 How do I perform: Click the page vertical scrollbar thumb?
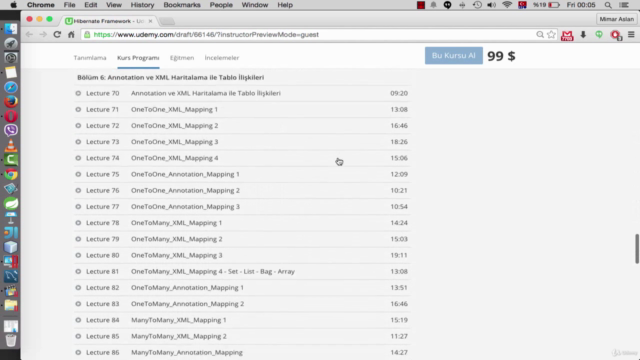click(x=637, y=249)
